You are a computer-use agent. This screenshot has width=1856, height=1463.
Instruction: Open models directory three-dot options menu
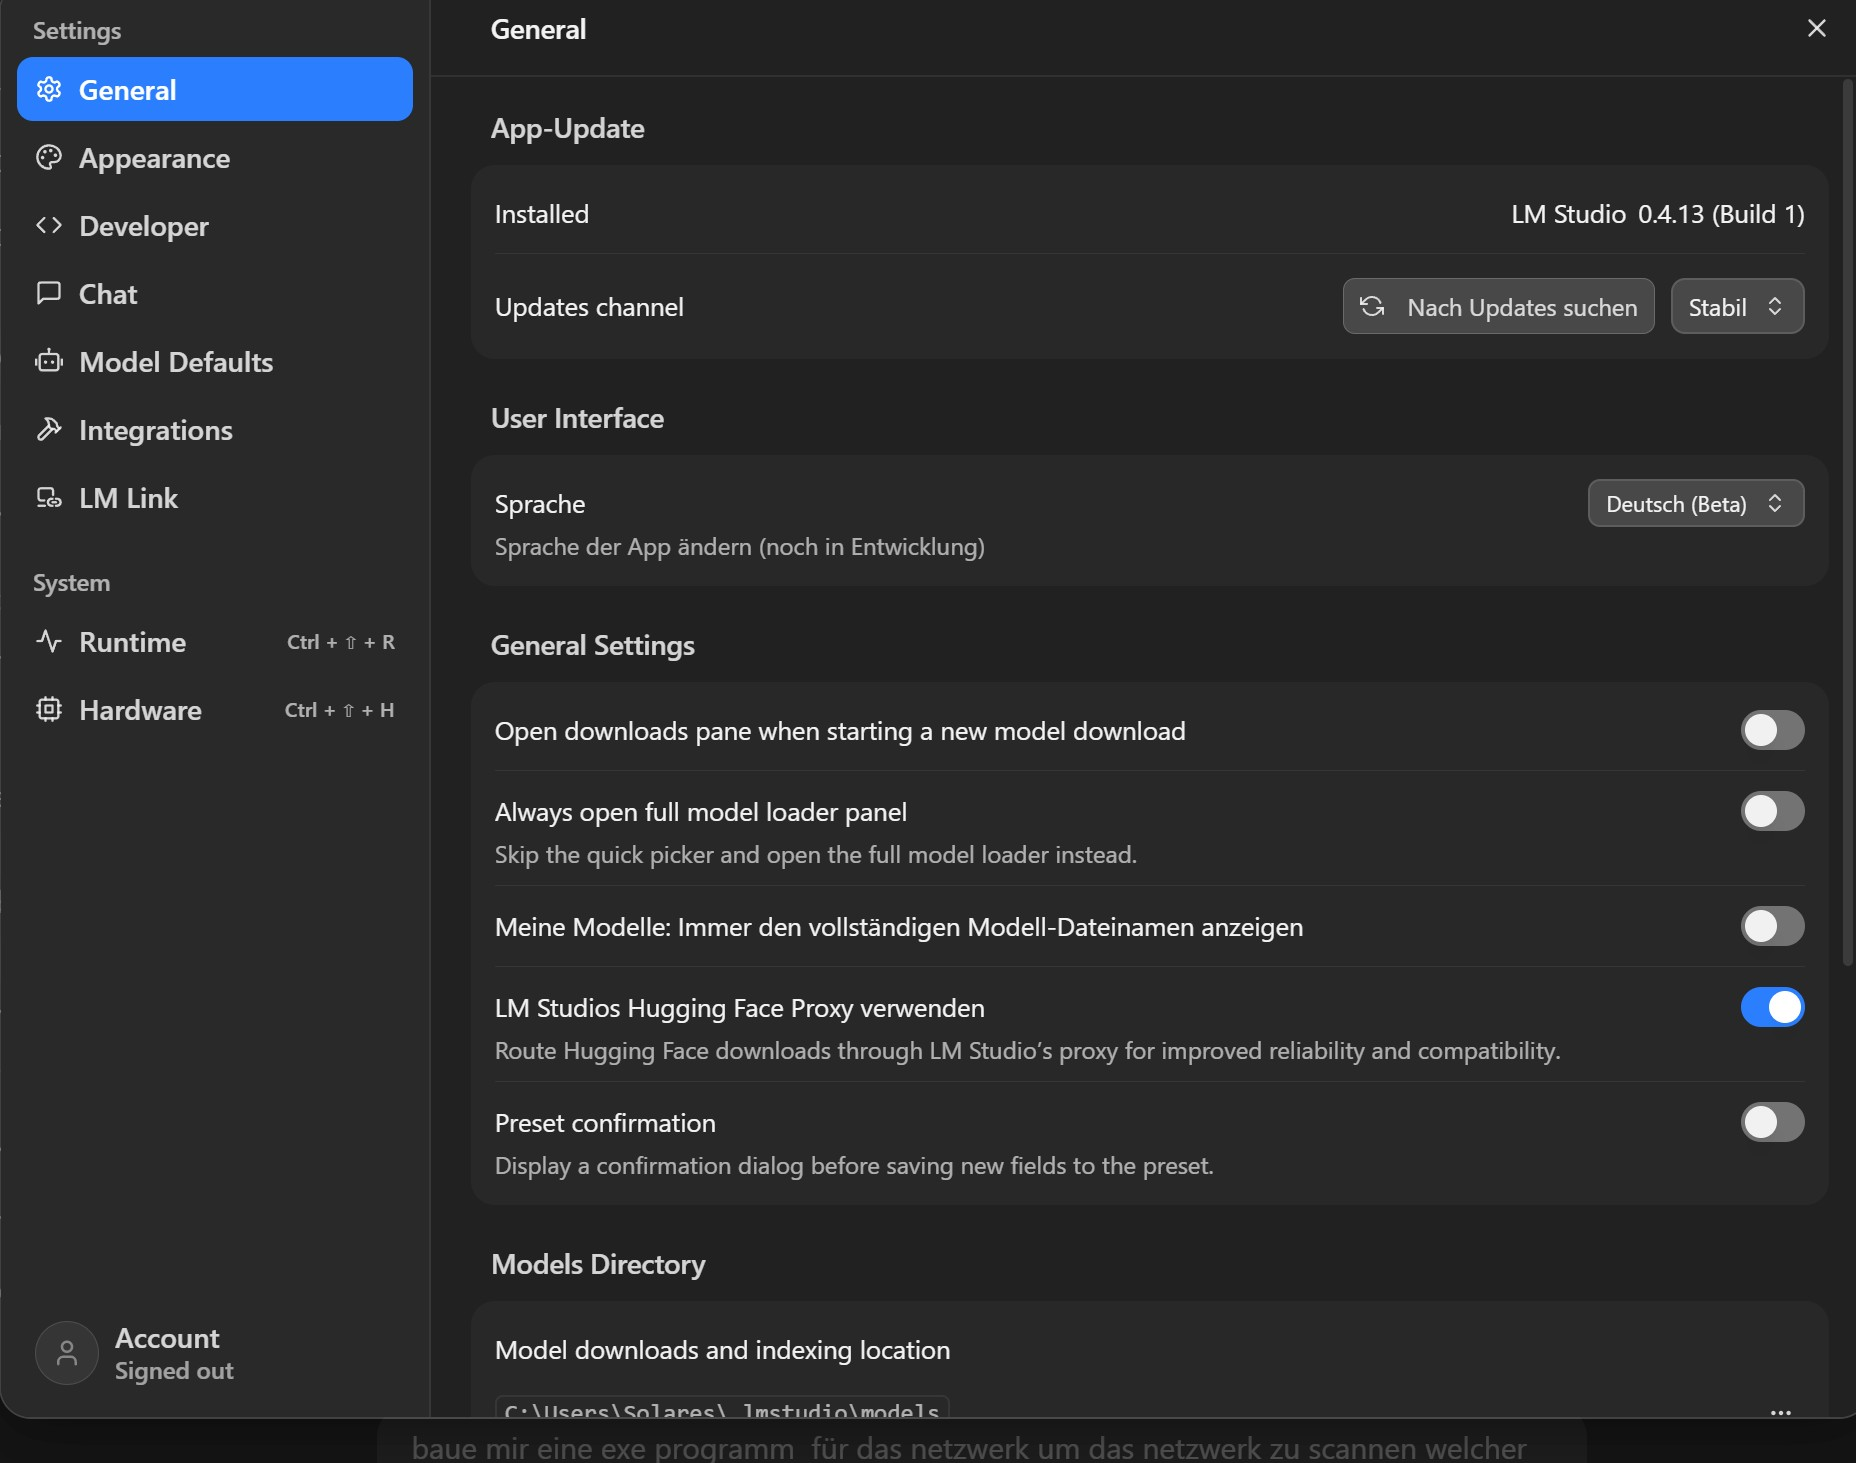(x=1780, y=1412)
